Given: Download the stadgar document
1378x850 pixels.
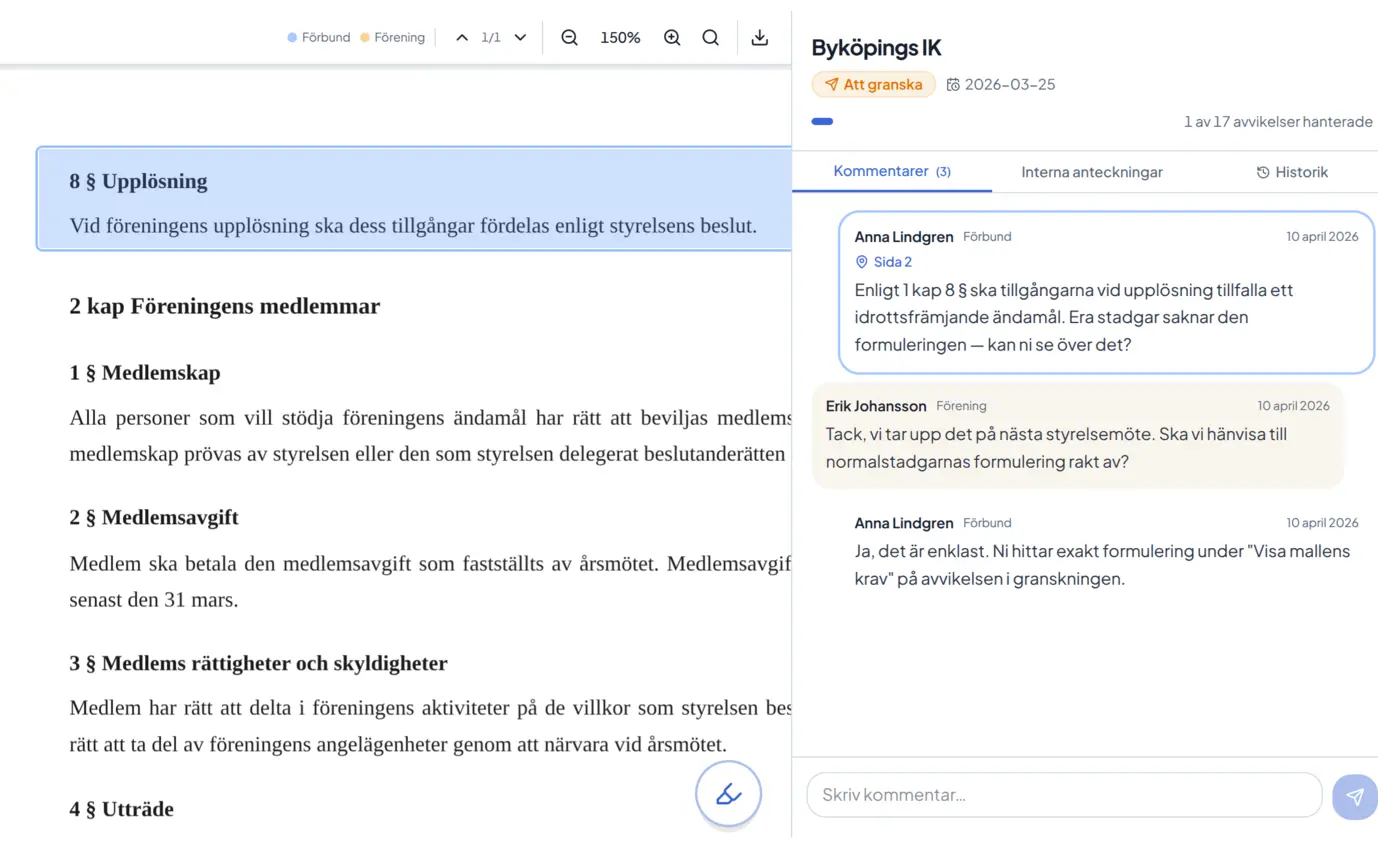Looking at the screenshot, I should (760, 37).
